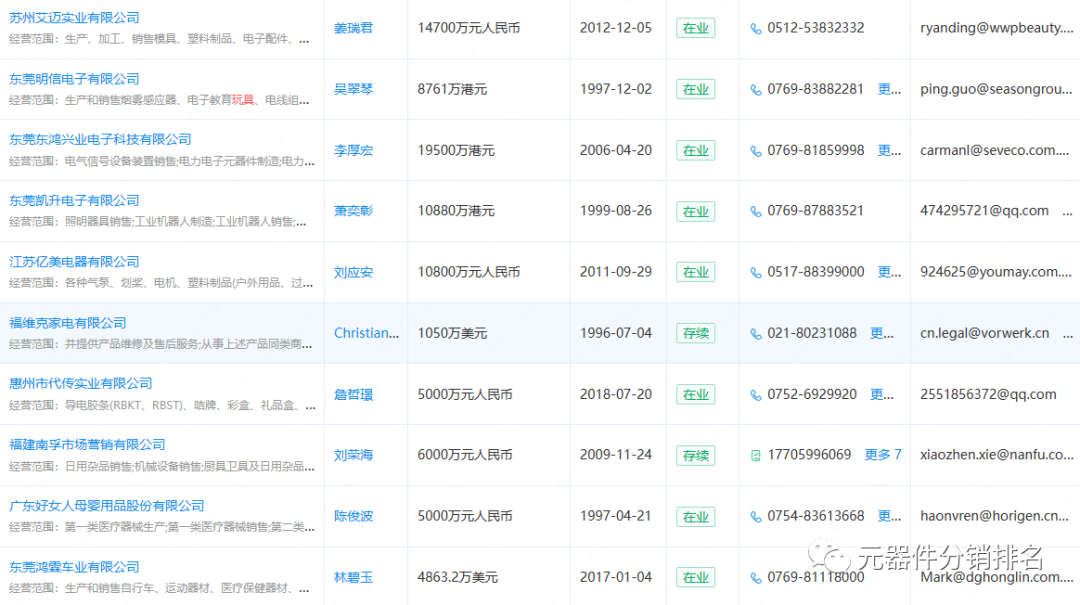1080x605 pixels.
Task: Expand more phones for 0754-83613668
Action: (x=889, y=516)
